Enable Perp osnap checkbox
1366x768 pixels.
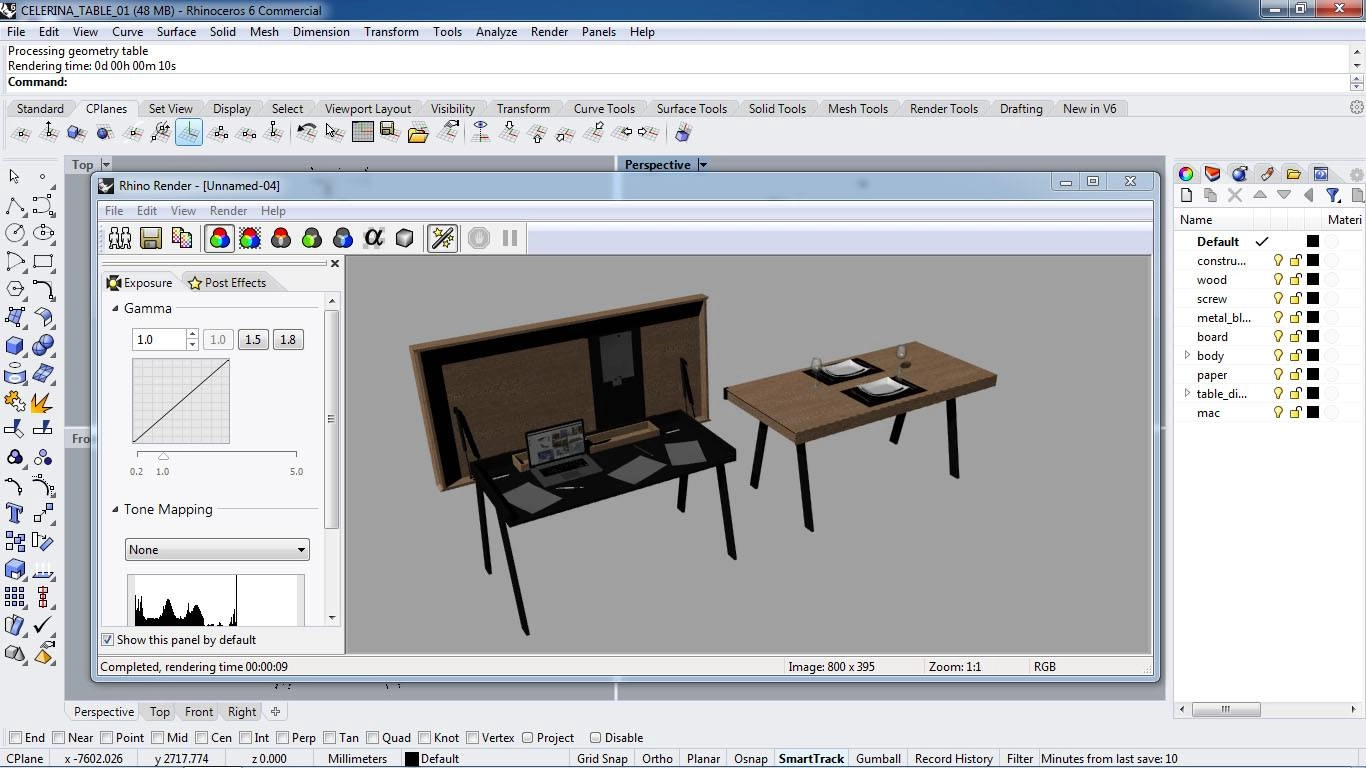282,738
